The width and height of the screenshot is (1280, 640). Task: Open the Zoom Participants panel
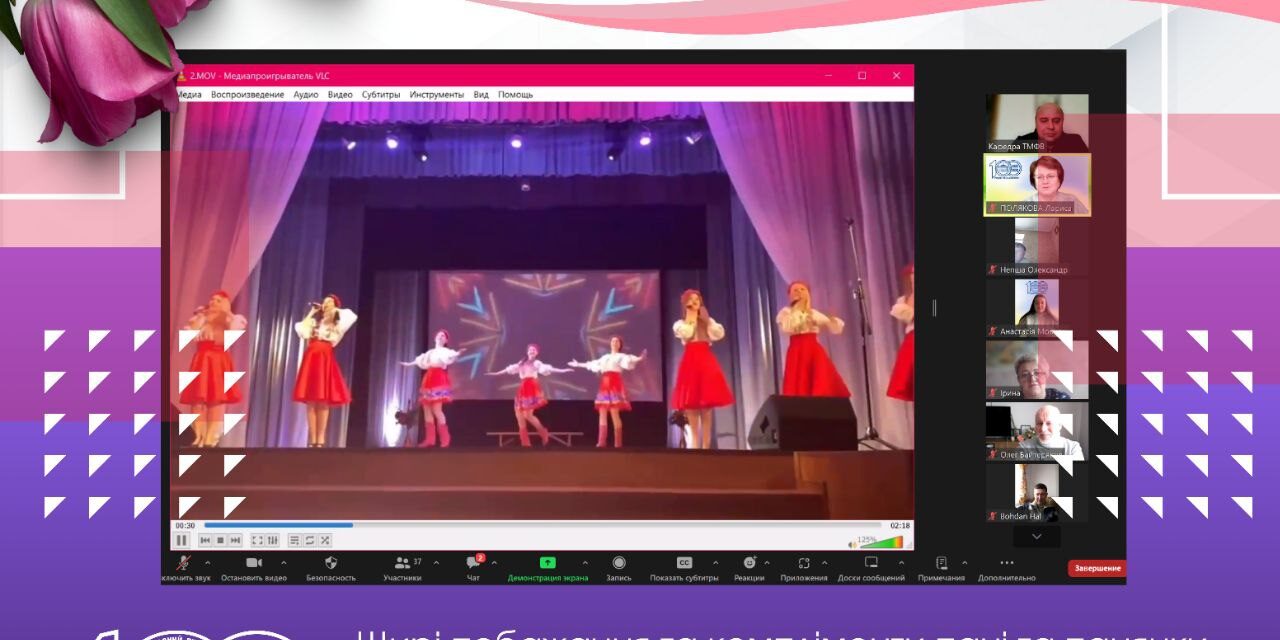click(x=402, y=563)
